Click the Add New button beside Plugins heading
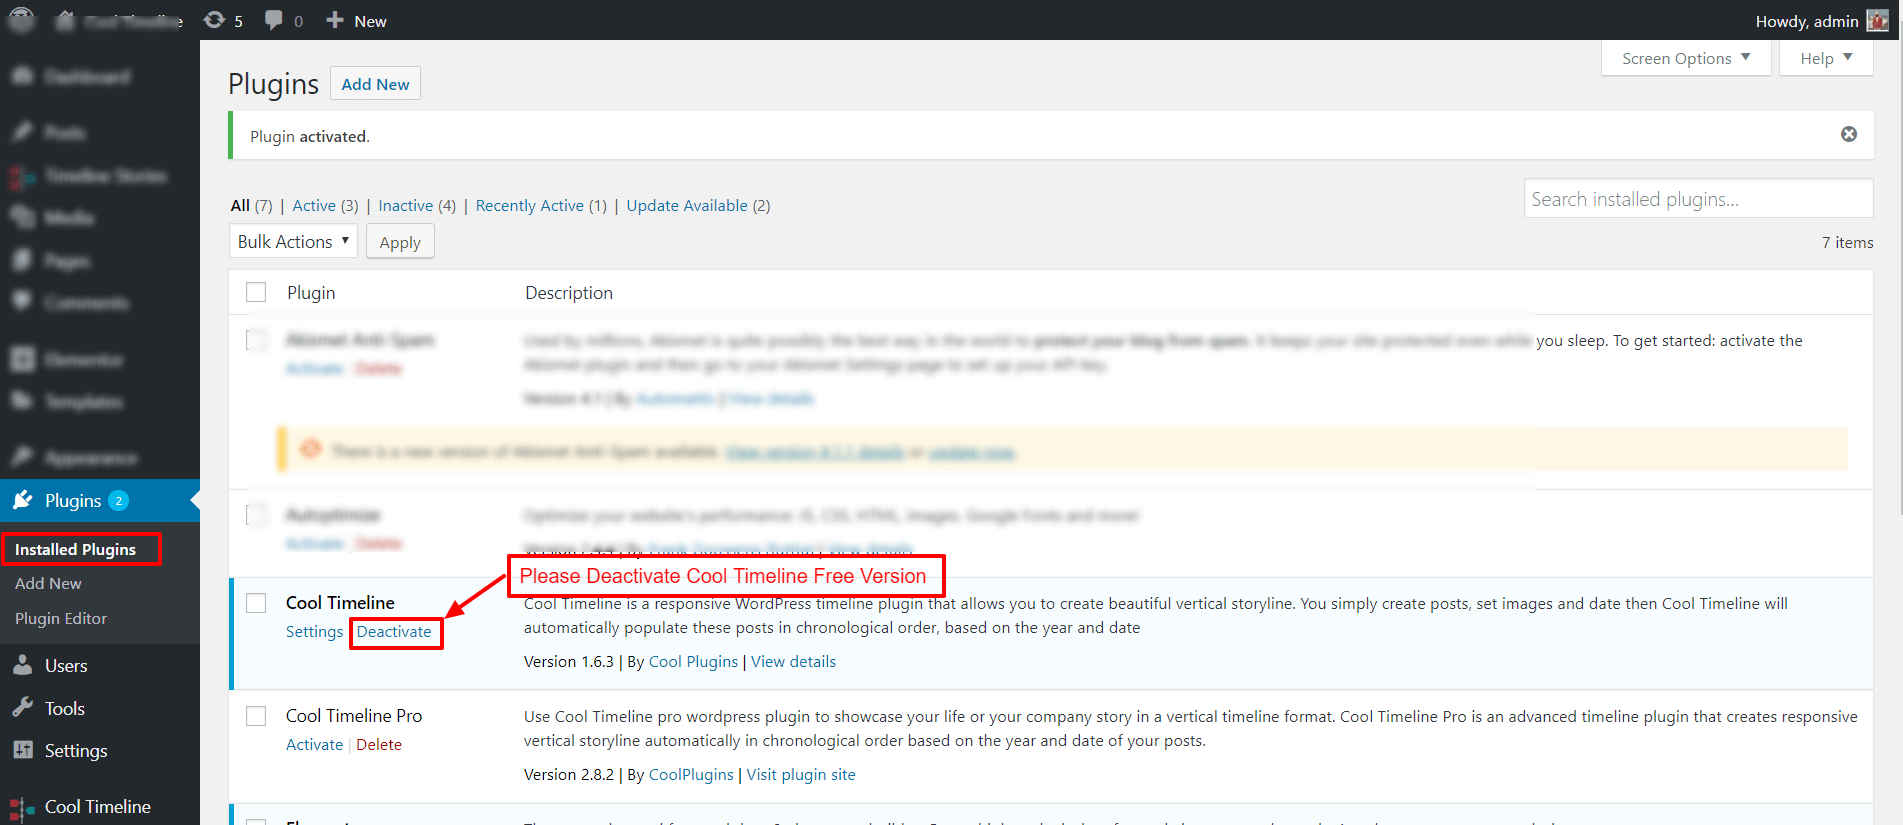This screenshot has height=825, width=1903. (375, 84)
